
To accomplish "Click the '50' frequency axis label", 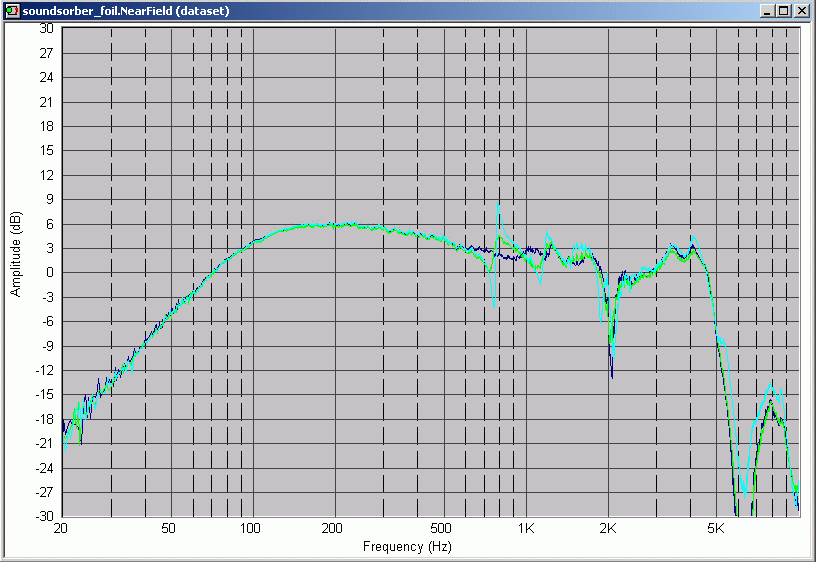I will 168,528.
